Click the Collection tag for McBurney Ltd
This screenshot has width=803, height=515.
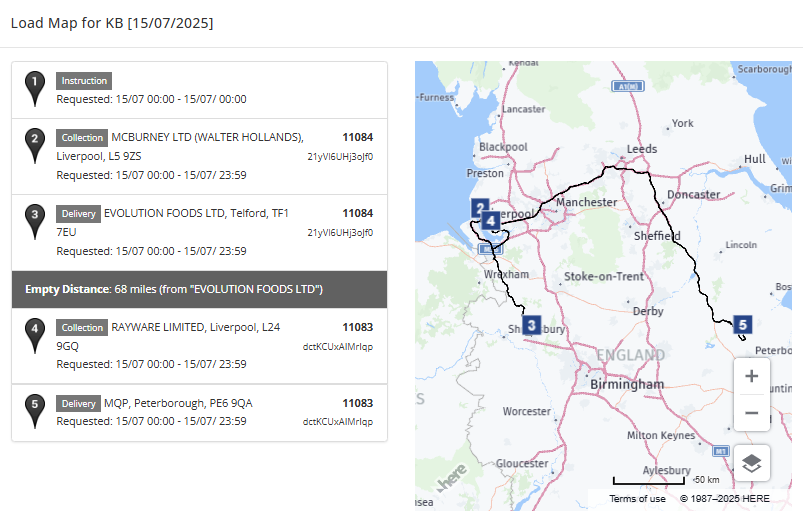[x=82, y=138]
